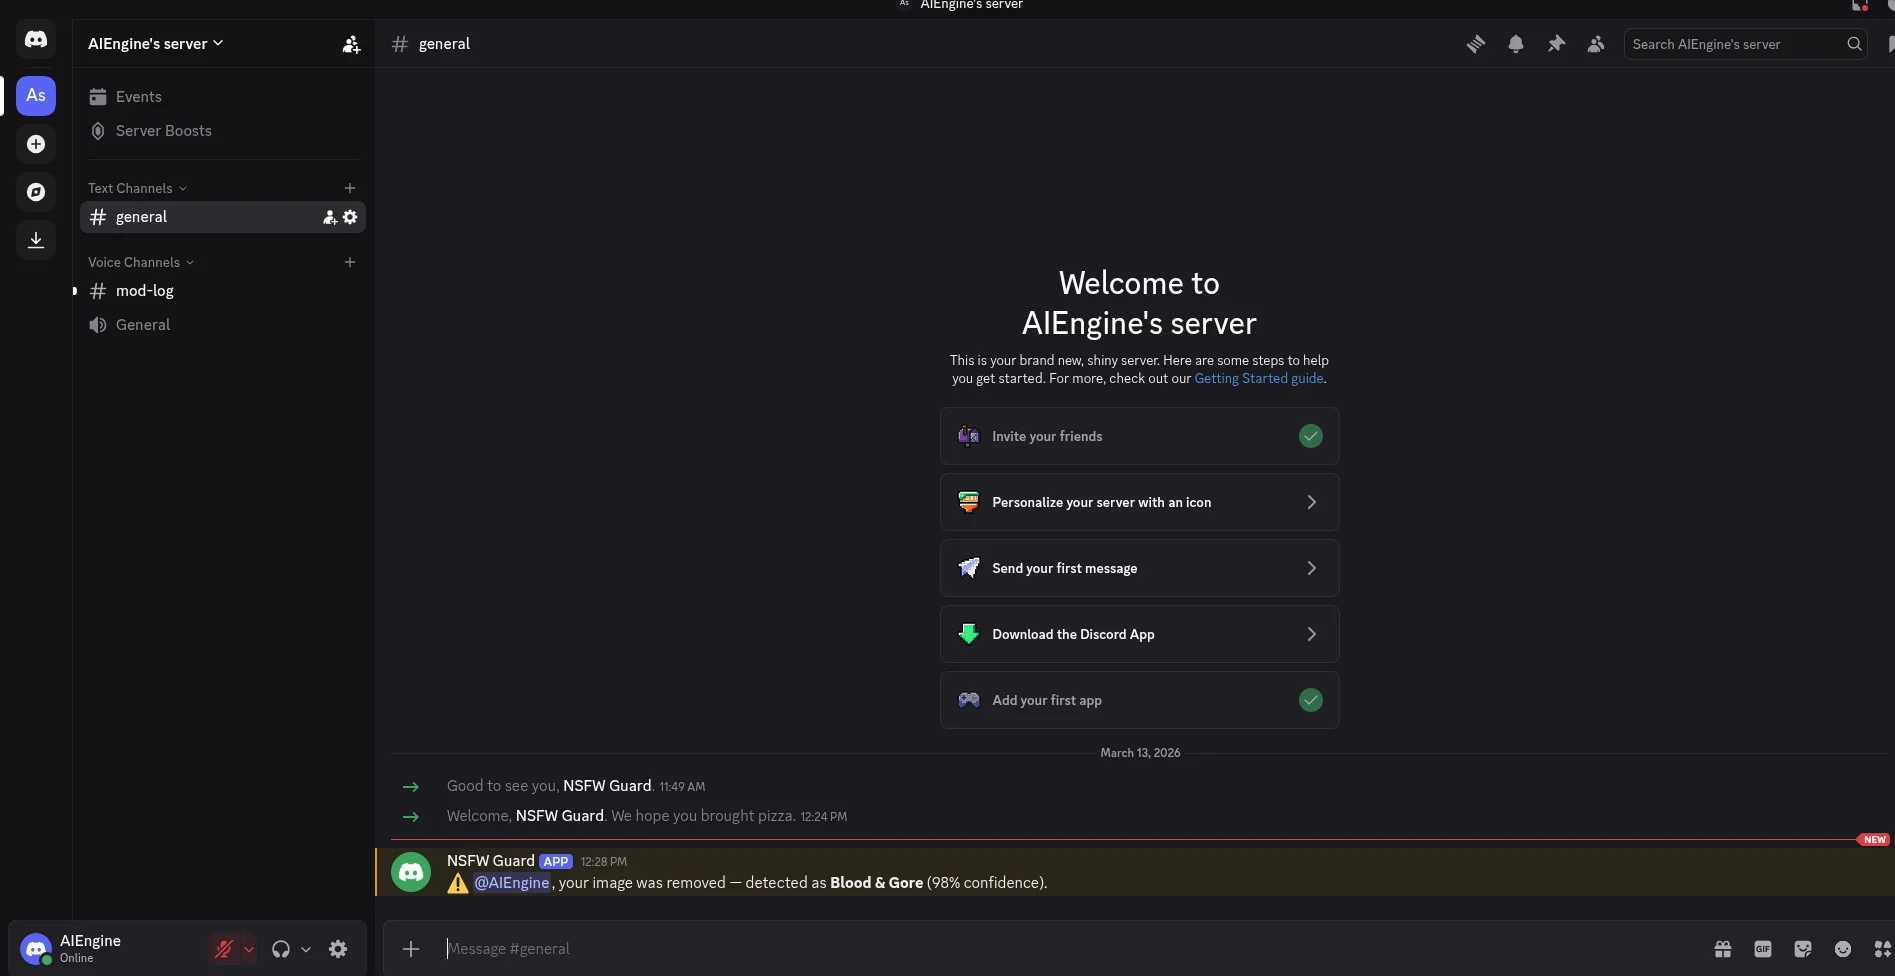This screenshot has width=1895, height=976.
Task: Open notification settings for the channel
Action: tap(1516, 44)
